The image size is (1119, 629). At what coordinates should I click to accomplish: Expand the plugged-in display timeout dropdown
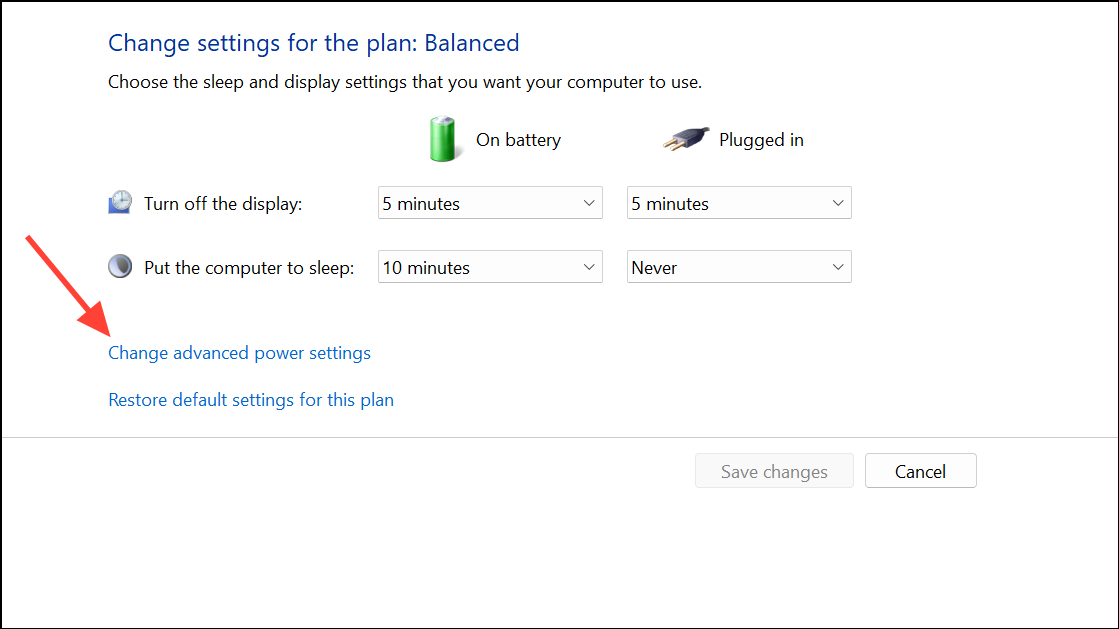tap(739, 203)
